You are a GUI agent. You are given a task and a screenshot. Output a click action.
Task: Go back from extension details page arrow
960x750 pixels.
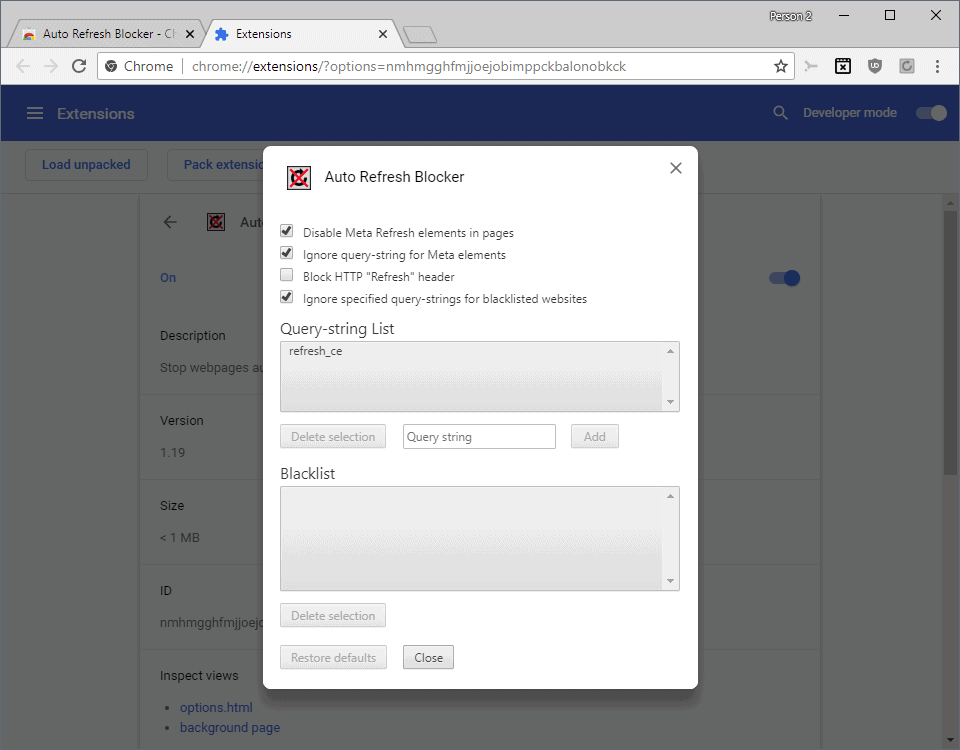point(170,222)
